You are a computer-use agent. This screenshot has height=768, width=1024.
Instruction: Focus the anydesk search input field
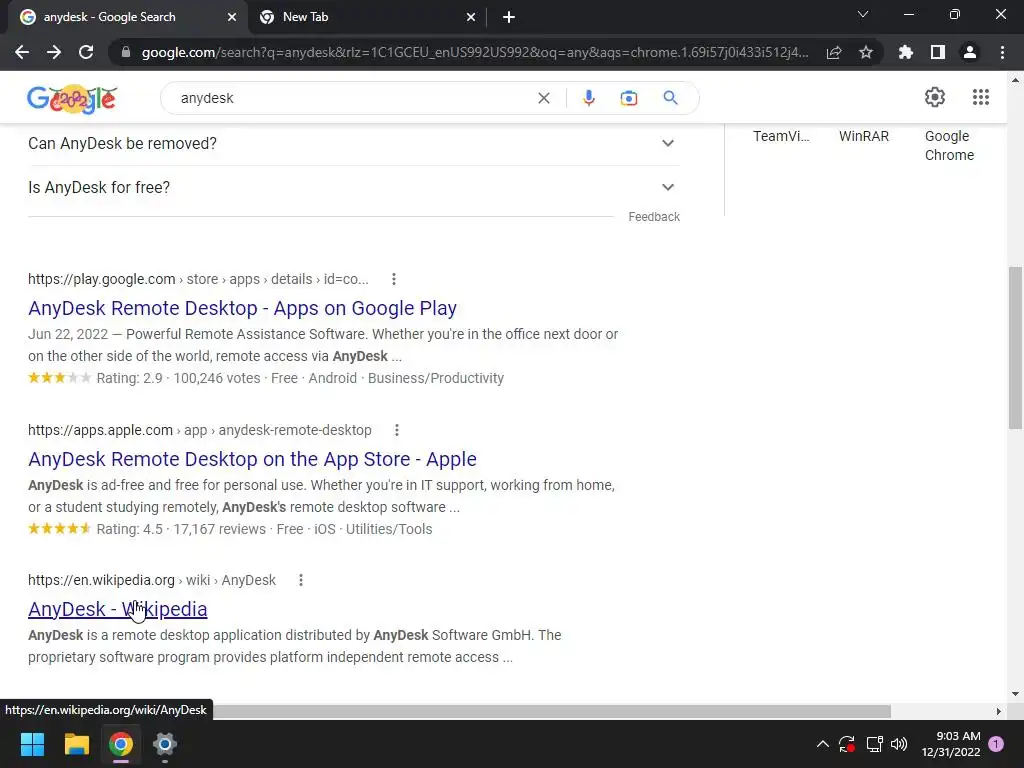(353, 98)
